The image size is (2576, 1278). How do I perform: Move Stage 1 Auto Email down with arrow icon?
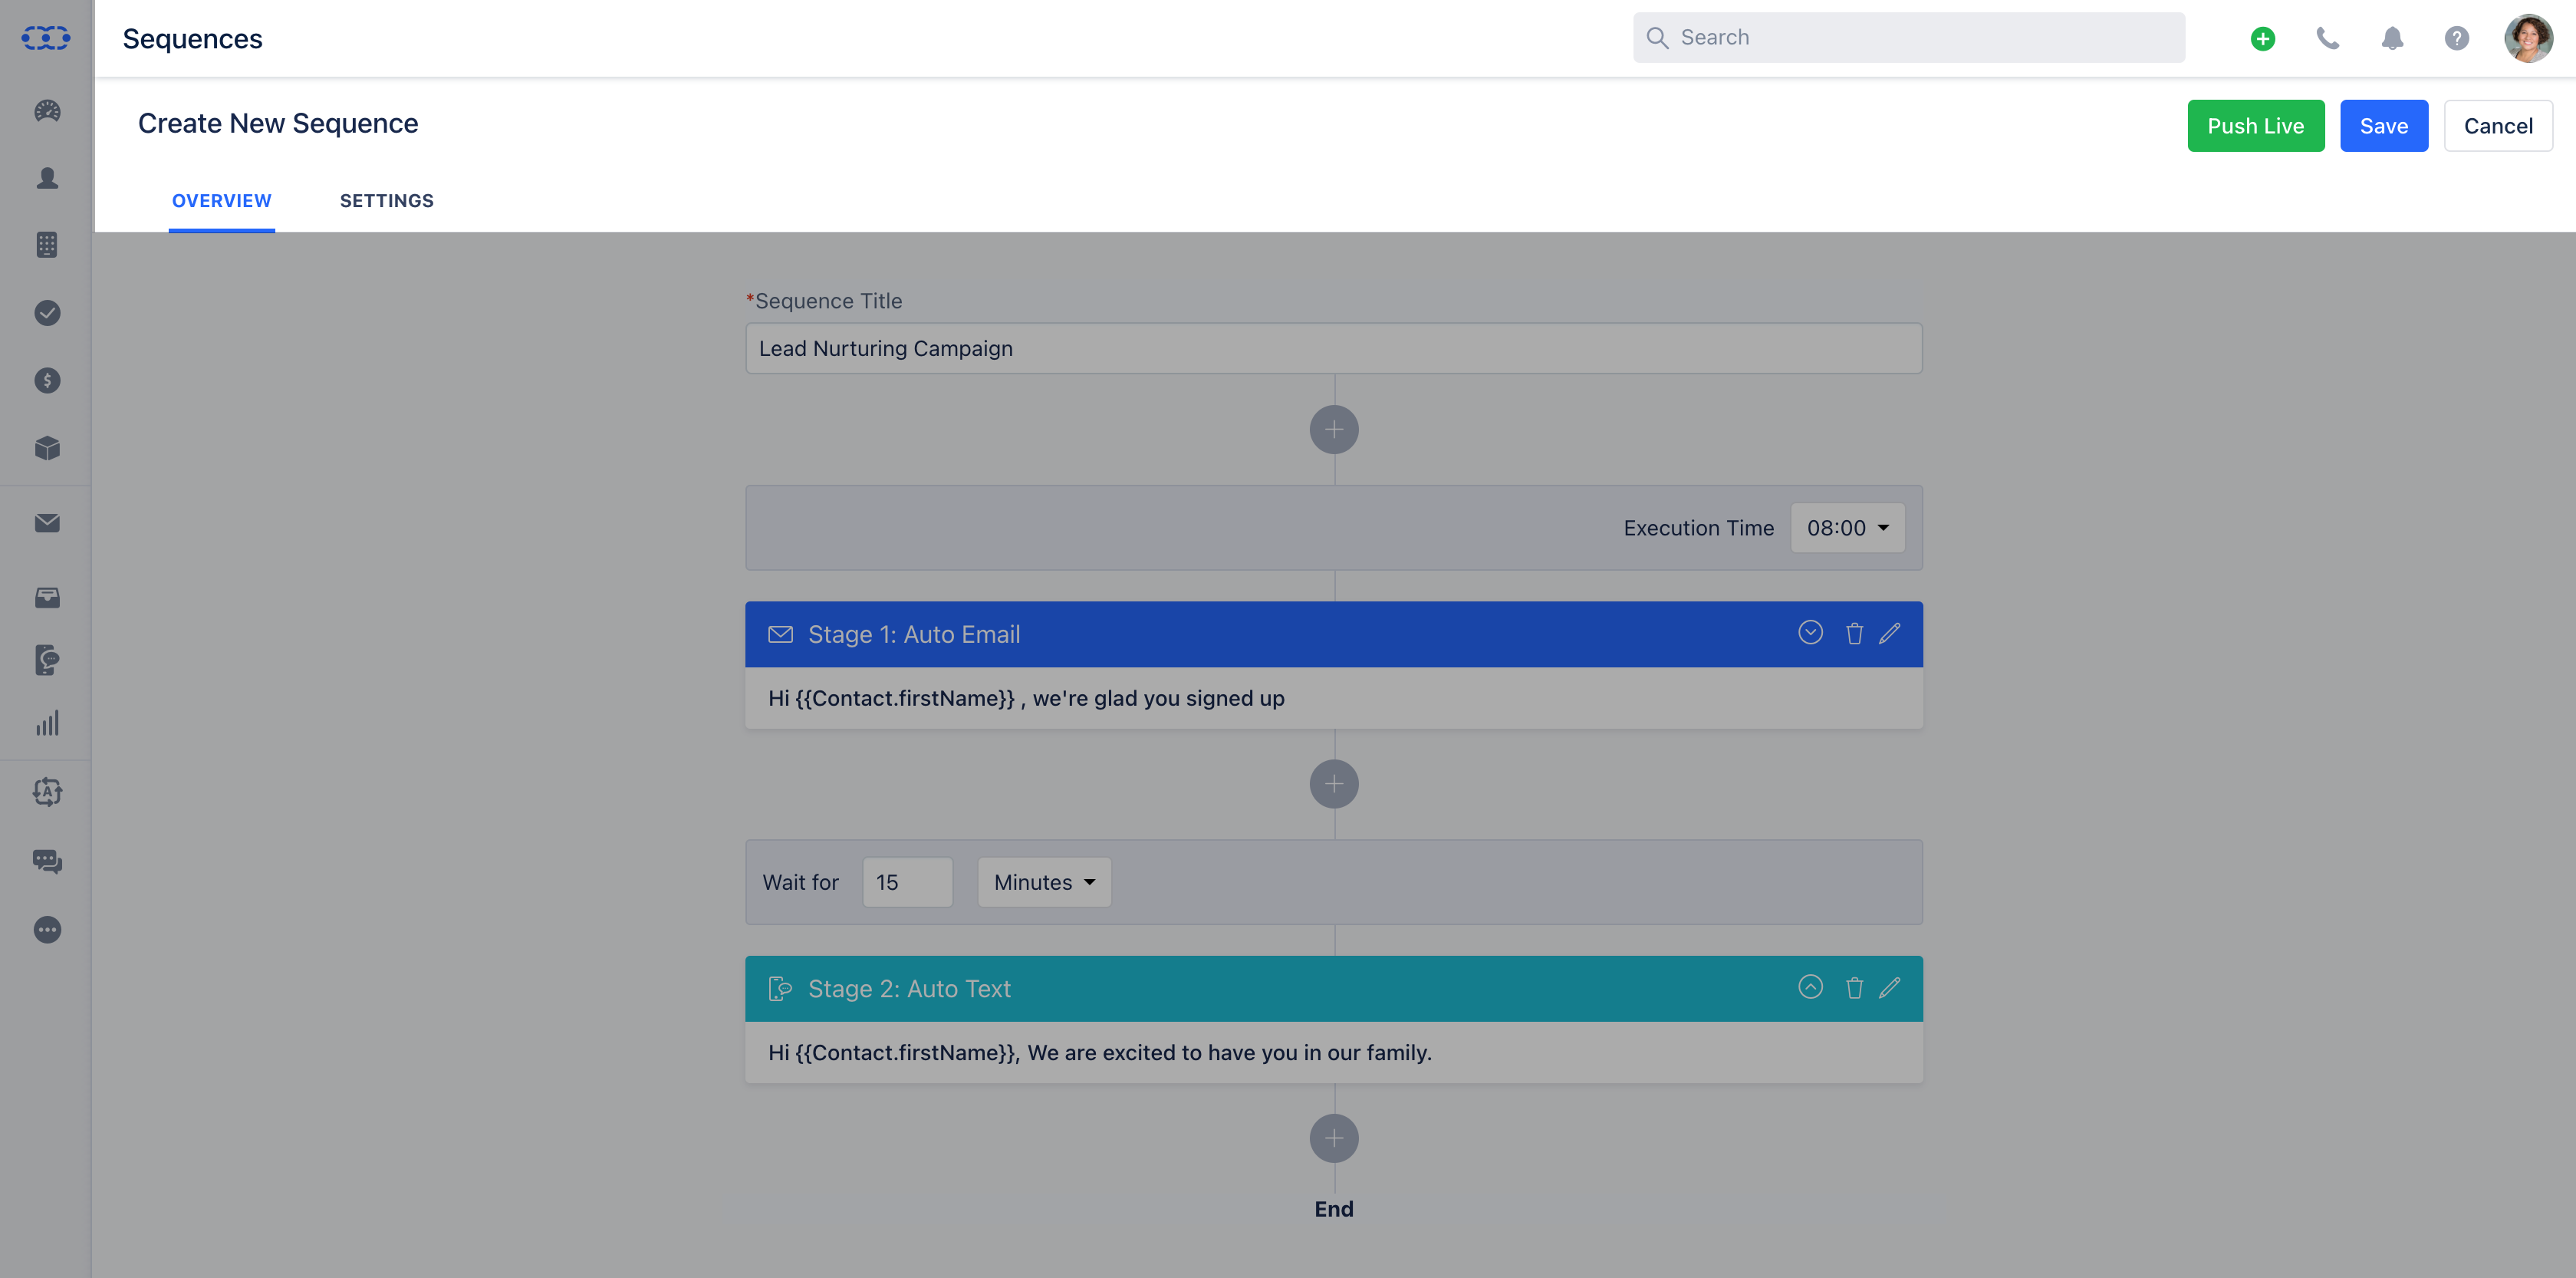[1810, 632]
